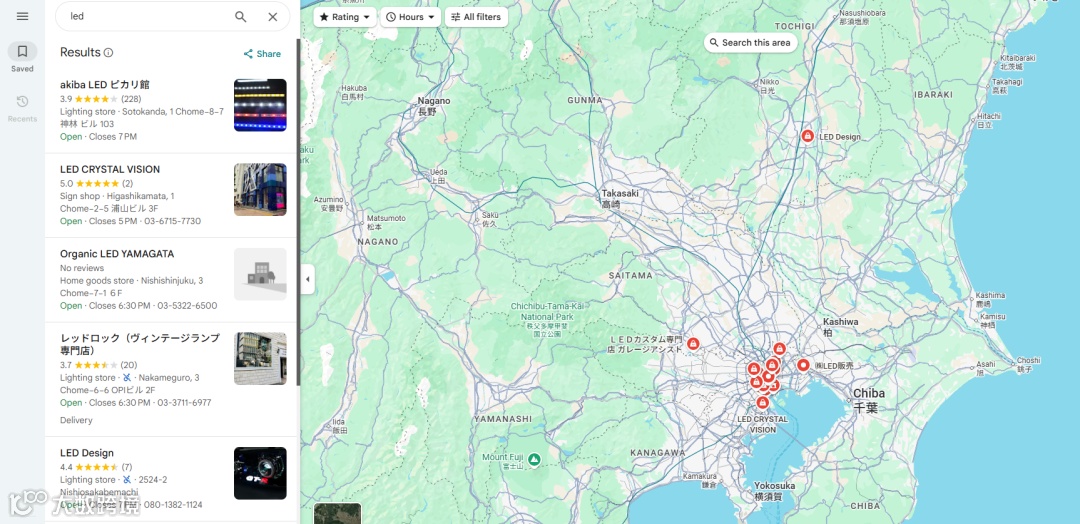The width and height of the screenshot is (1080, 524).
Task: Click Search this area button
Action: tap(750, 43)
